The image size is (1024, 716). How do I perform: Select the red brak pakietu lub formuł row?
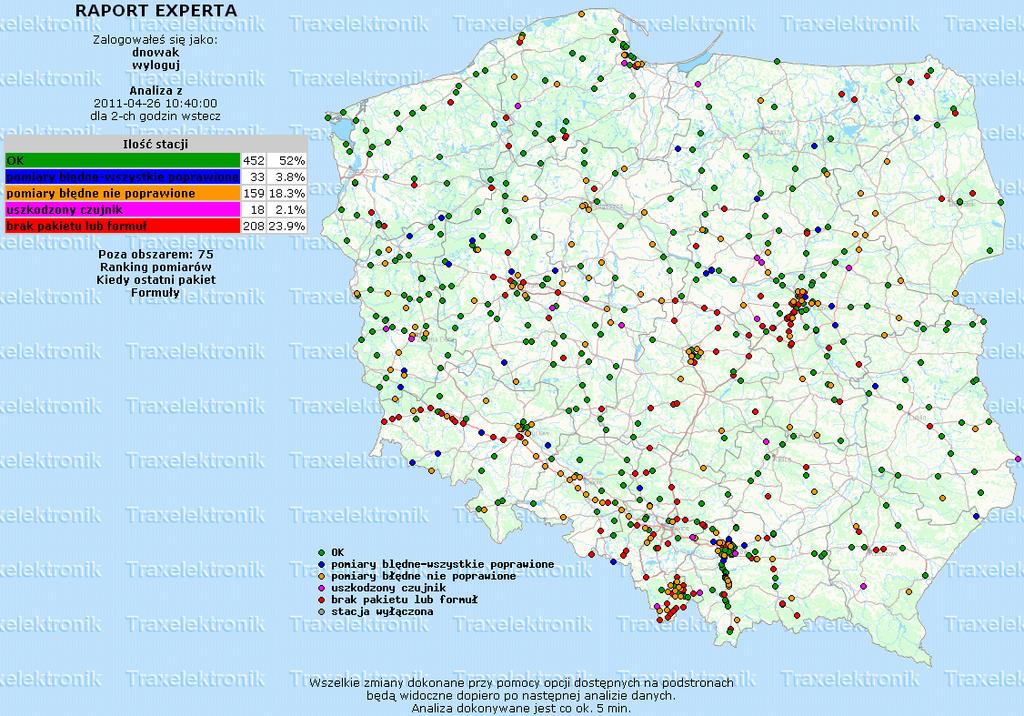(123, 226)
